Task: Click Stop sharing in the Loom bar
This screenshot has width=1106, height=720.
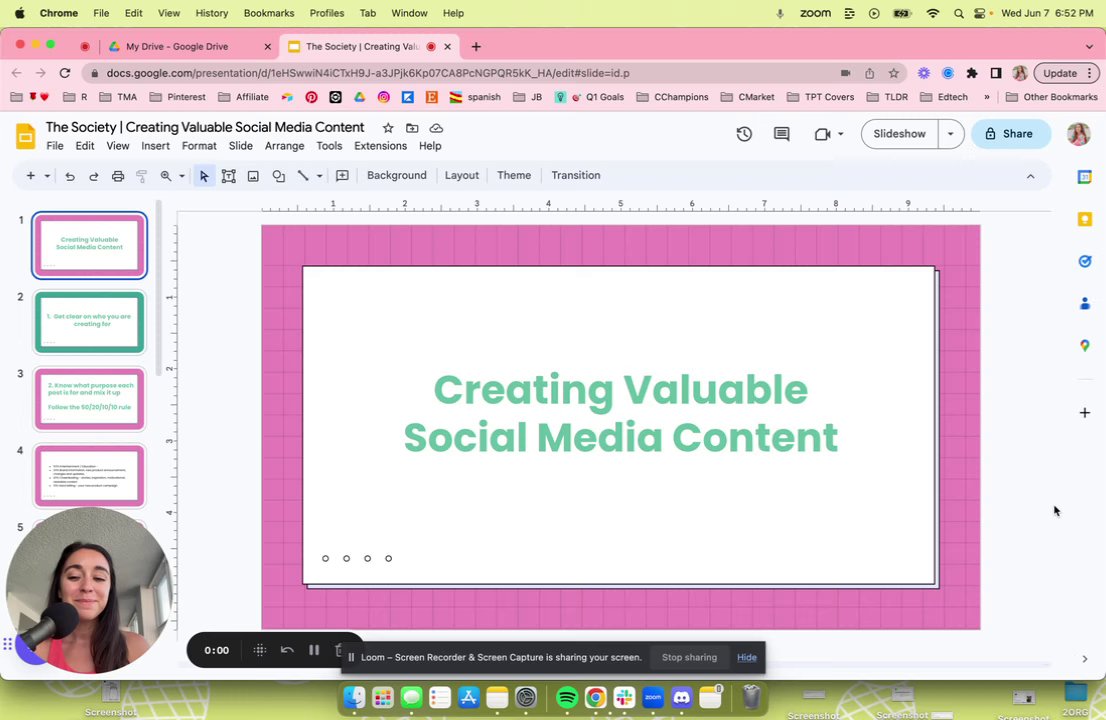Action: (689, 657)
